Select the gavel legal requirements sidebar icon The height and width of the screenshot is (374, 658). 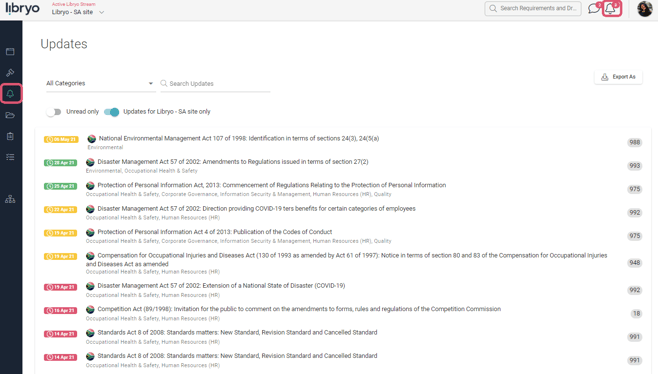click(10, 73)
